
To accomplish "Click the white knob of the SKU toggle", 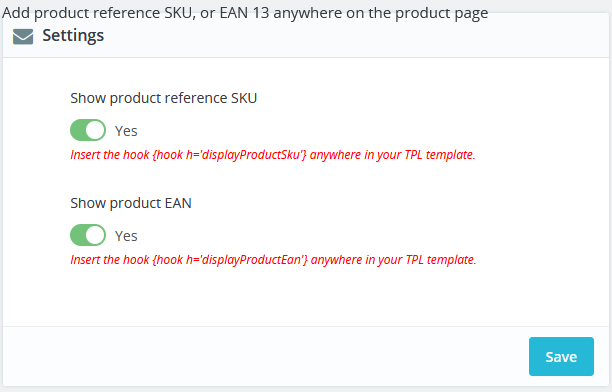I will click(95, 130).
